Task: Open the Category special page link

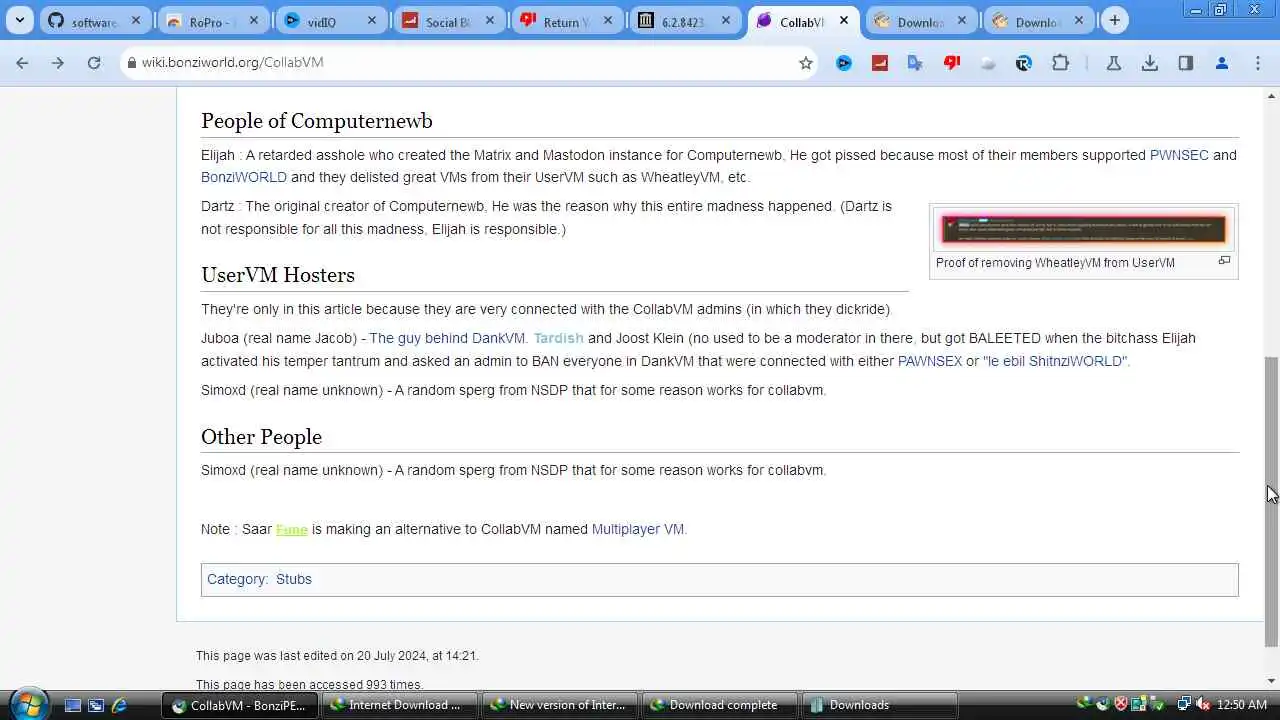Action: [236, 579]
